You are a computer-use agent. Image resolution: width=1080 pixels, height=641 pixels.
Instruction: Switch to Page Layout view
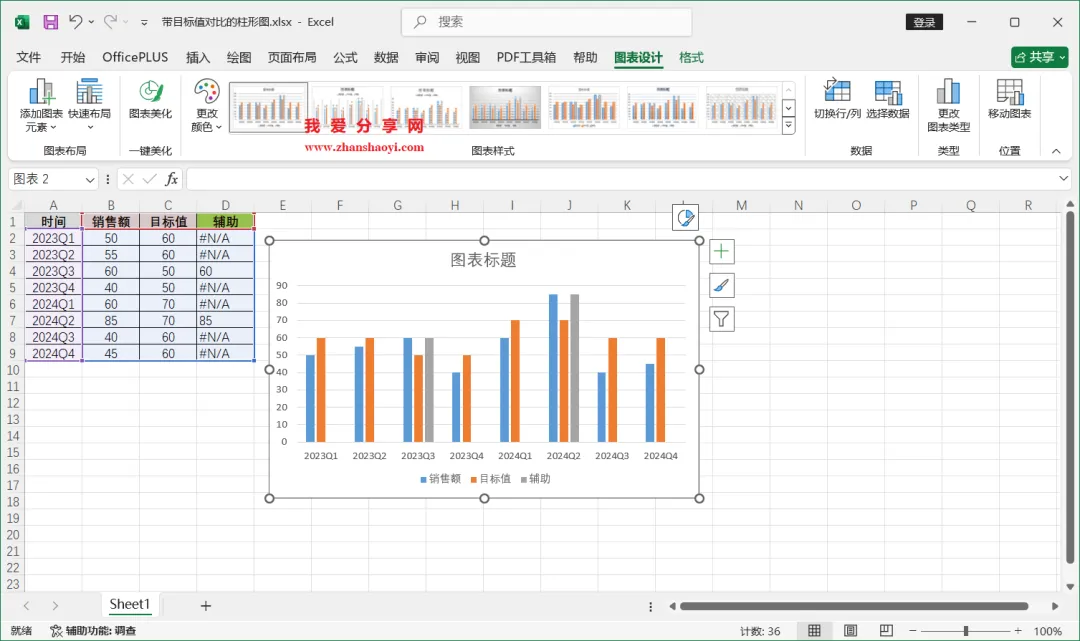tap(851, 631)
